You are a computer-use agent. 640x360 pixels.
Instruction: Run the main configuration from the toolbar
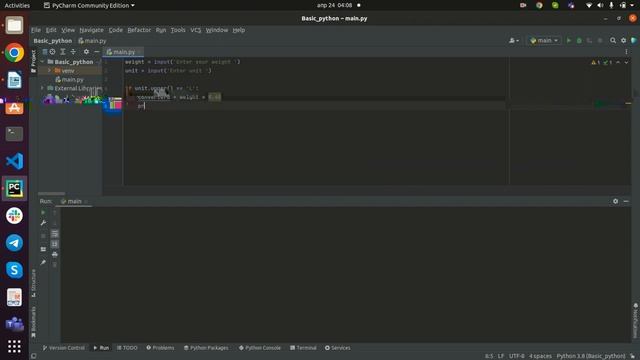569,40
